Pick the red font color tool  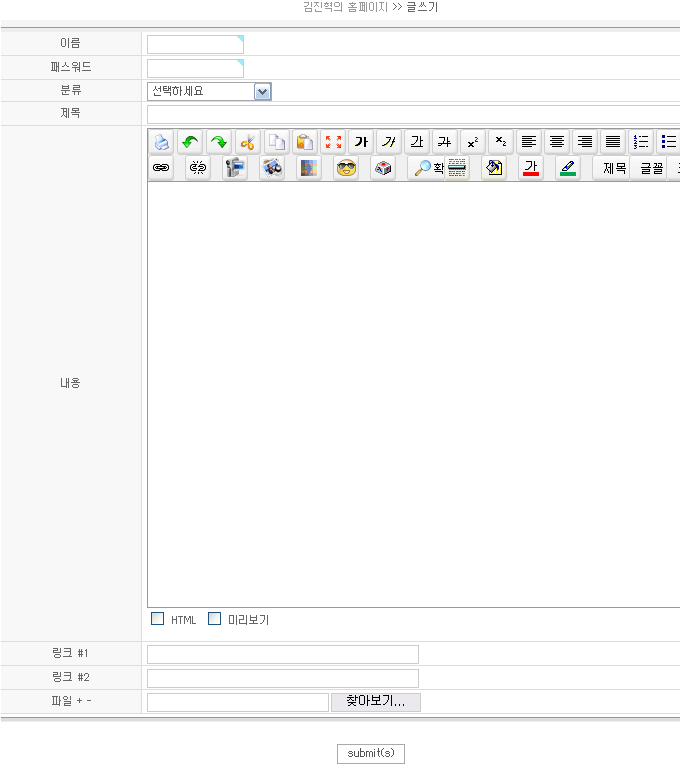pos(531,168)
